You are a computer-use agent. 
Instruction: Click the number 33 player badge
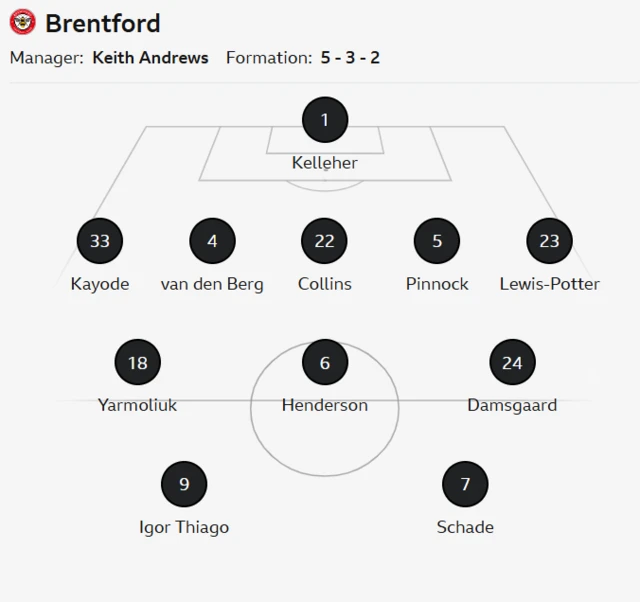(100, 241)
